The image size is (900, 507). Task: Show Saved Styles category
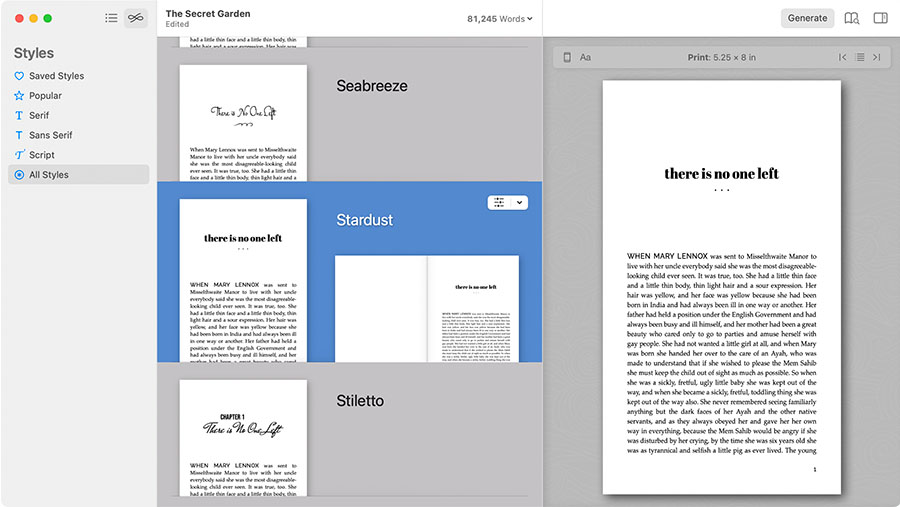[79, 76]
